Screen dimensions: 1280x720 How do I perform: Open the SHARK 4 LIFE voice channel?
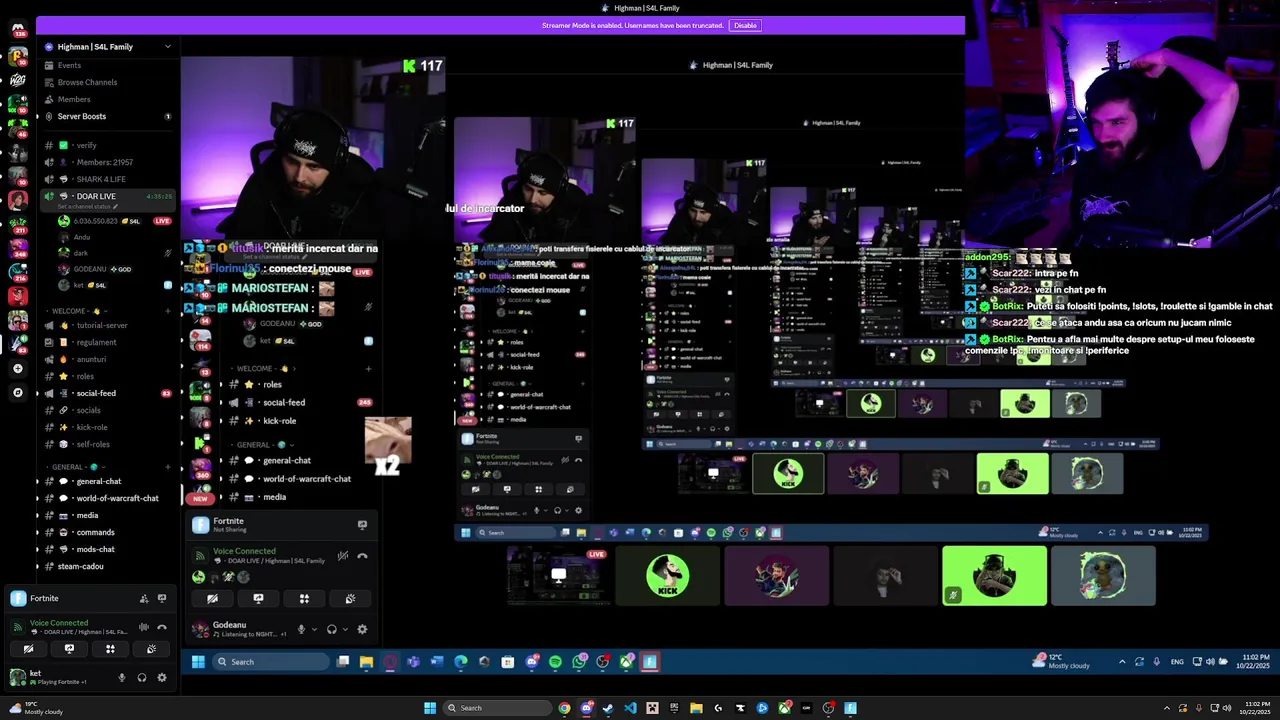[x=108, y=179]
